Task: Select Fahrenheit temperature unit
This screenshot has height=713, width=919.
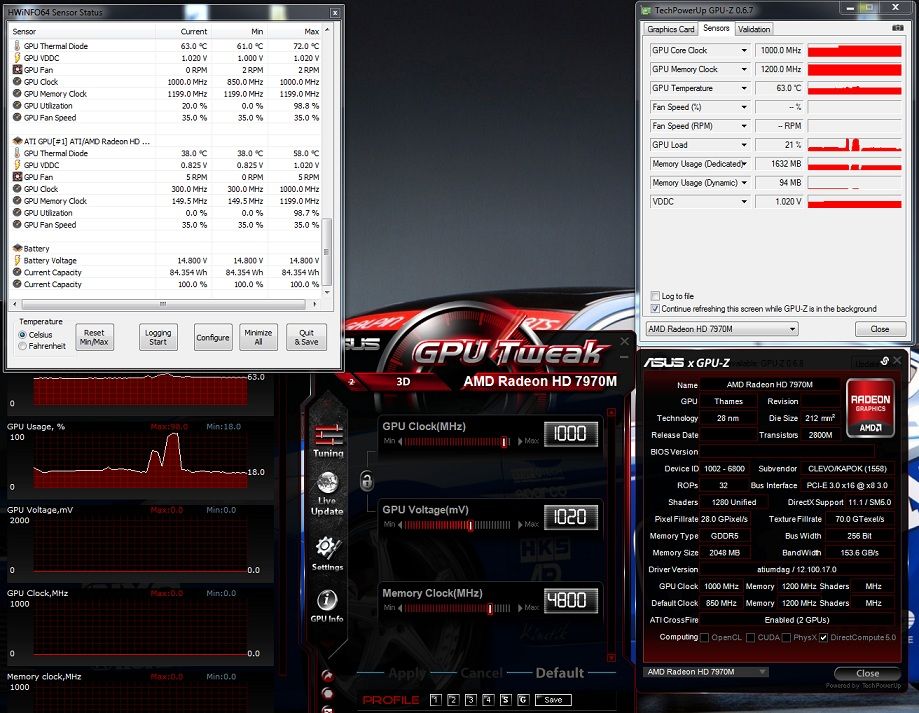Action: tap(22, 346)
